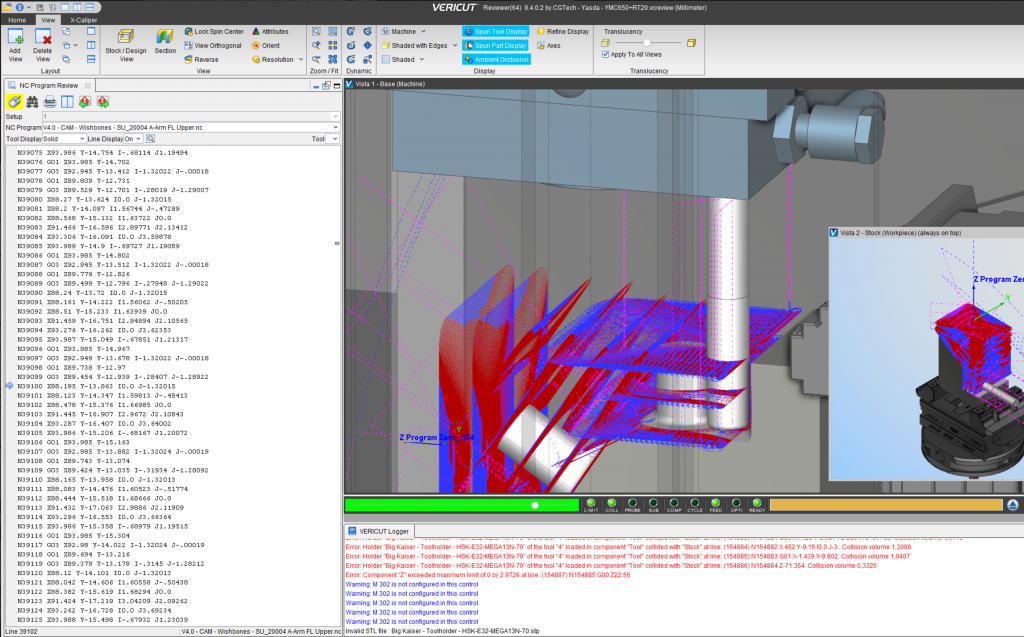
Task: Click the two-column split view icon
Action: click(x=67, y=102)
